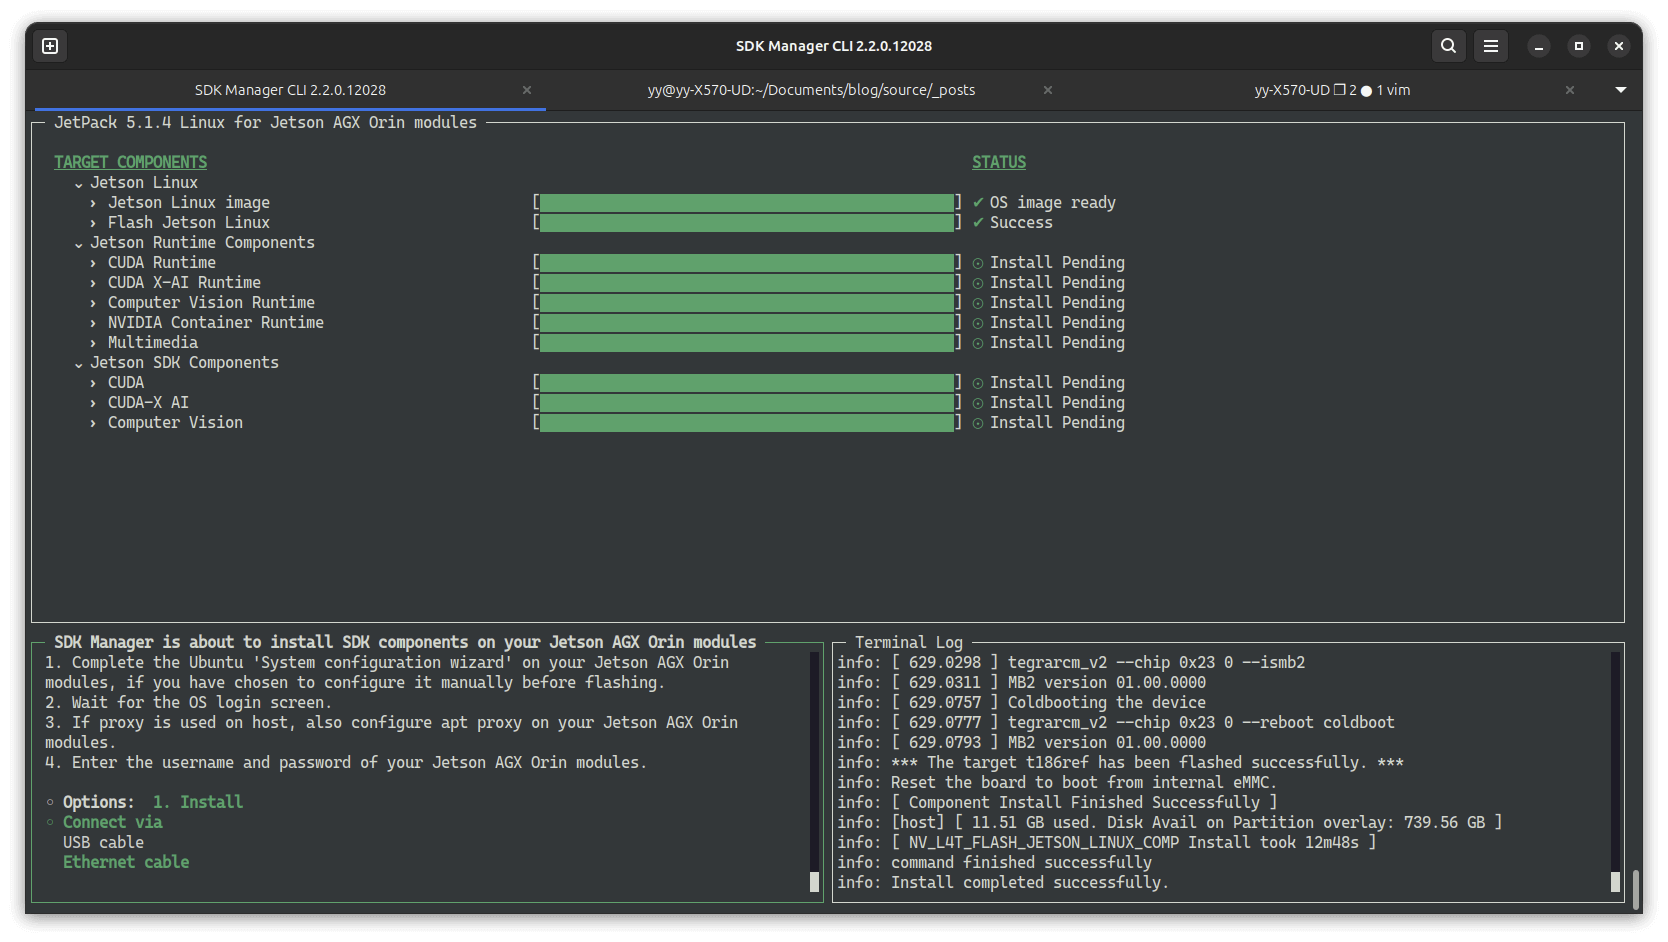Open the tab list dropdown arrow
The width and height of the screenshot is (1668, 942).
[1621, 90]
